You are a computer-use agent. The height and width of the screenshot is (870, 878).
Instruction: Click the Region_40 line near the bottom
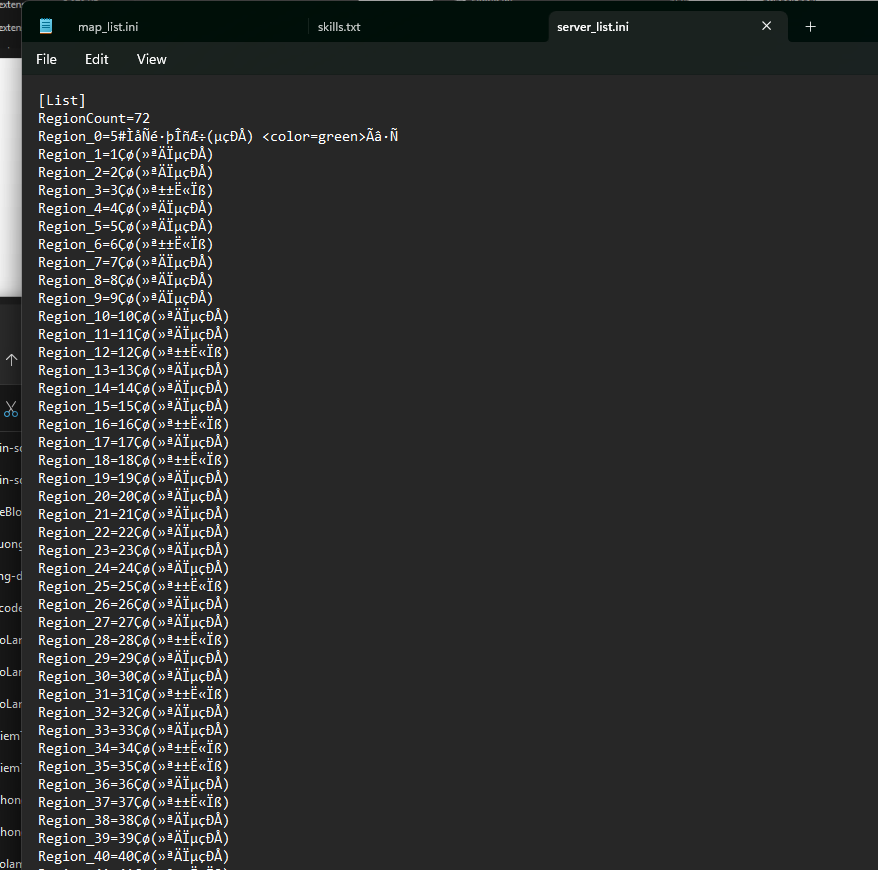click(133, 856)
